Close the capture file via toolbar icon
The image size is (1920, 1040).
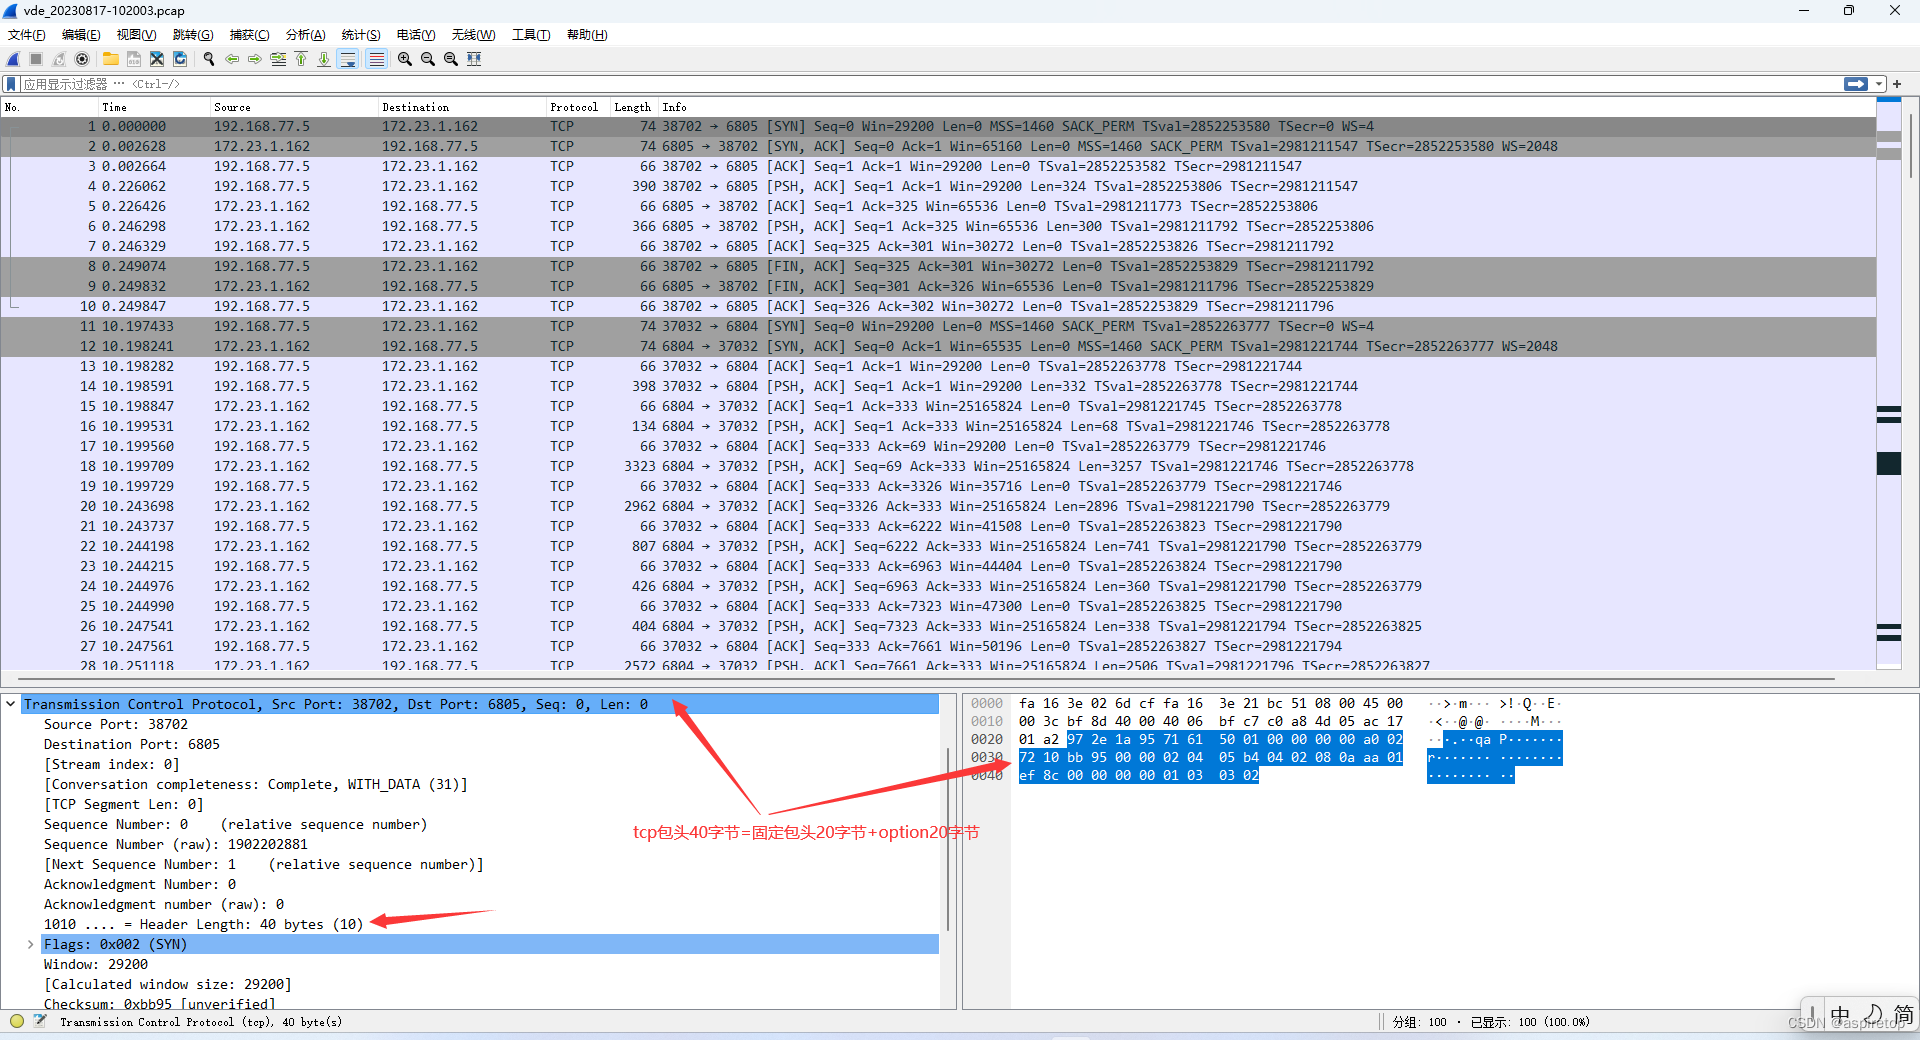click(157, 59)
